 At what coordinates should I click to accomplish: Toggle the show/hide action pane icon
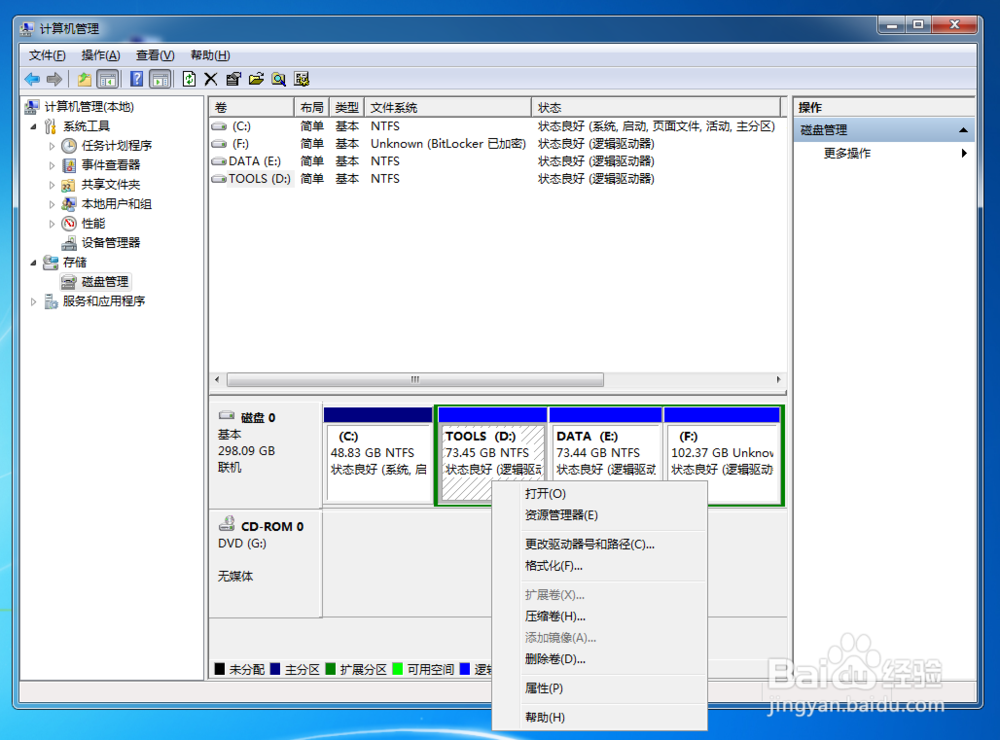(x=160, y=79)
